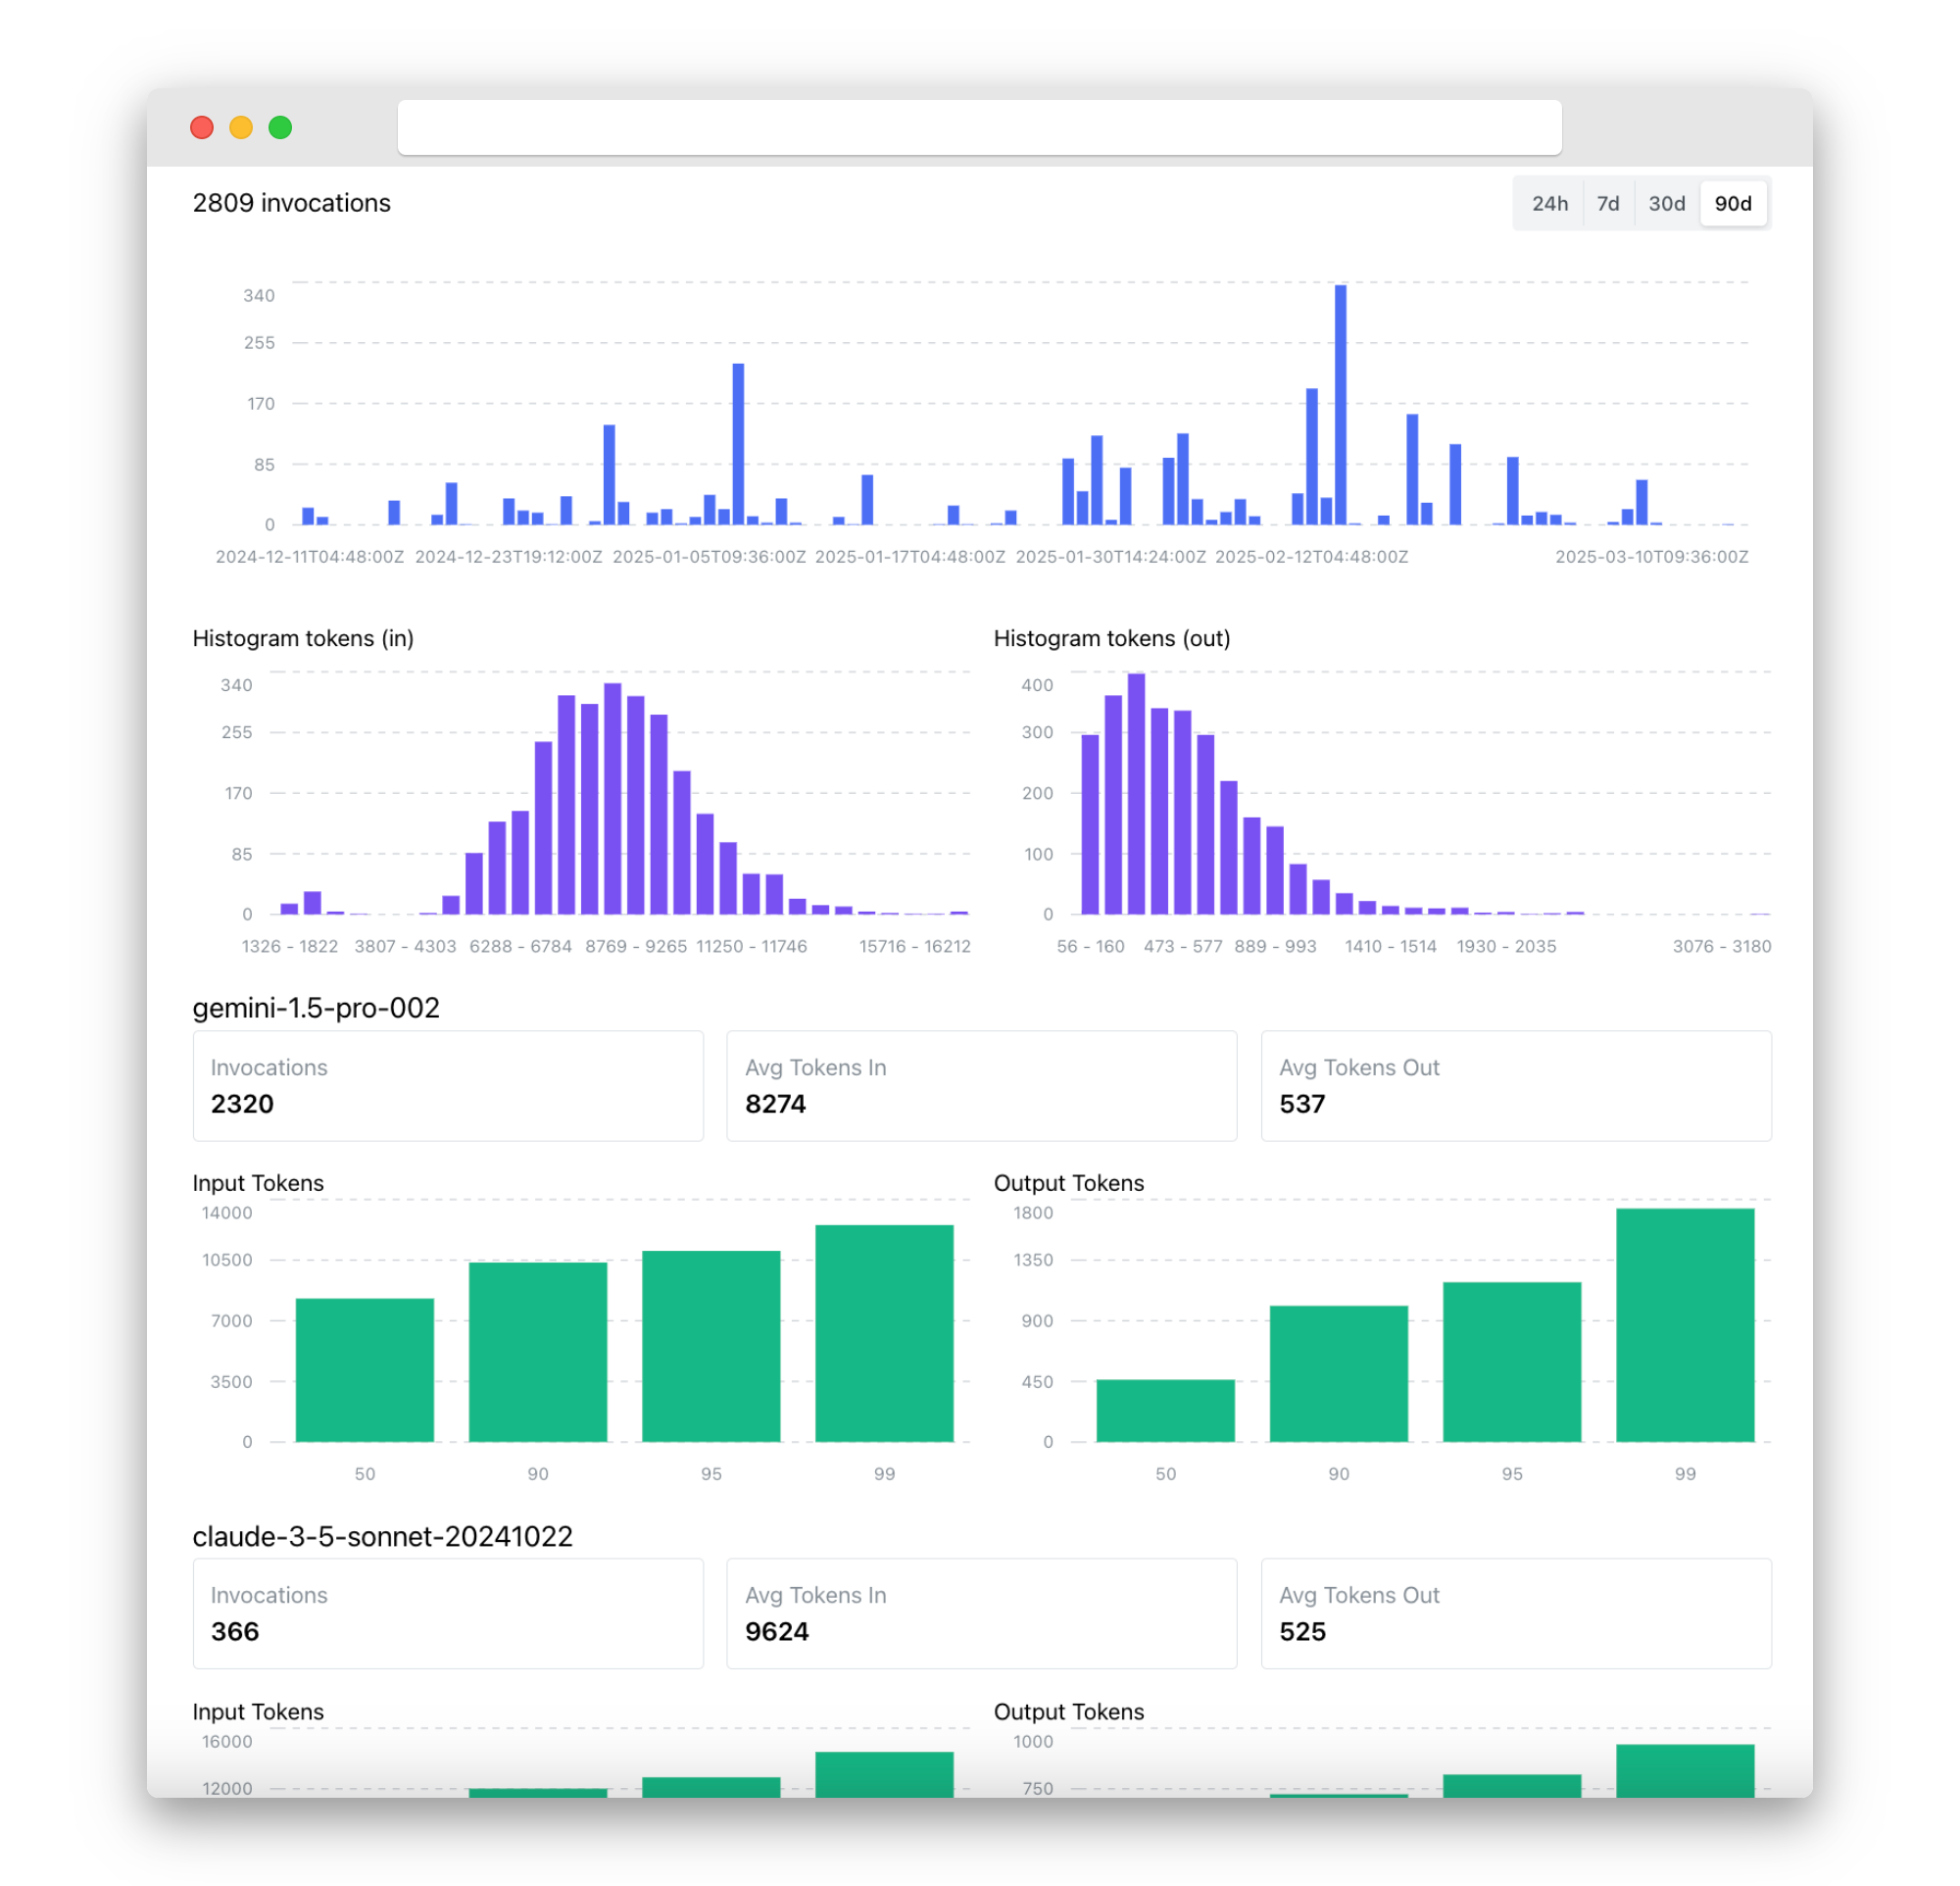Click the gemini Output Tokens percentile 50 bar

pos(1165,1410)
